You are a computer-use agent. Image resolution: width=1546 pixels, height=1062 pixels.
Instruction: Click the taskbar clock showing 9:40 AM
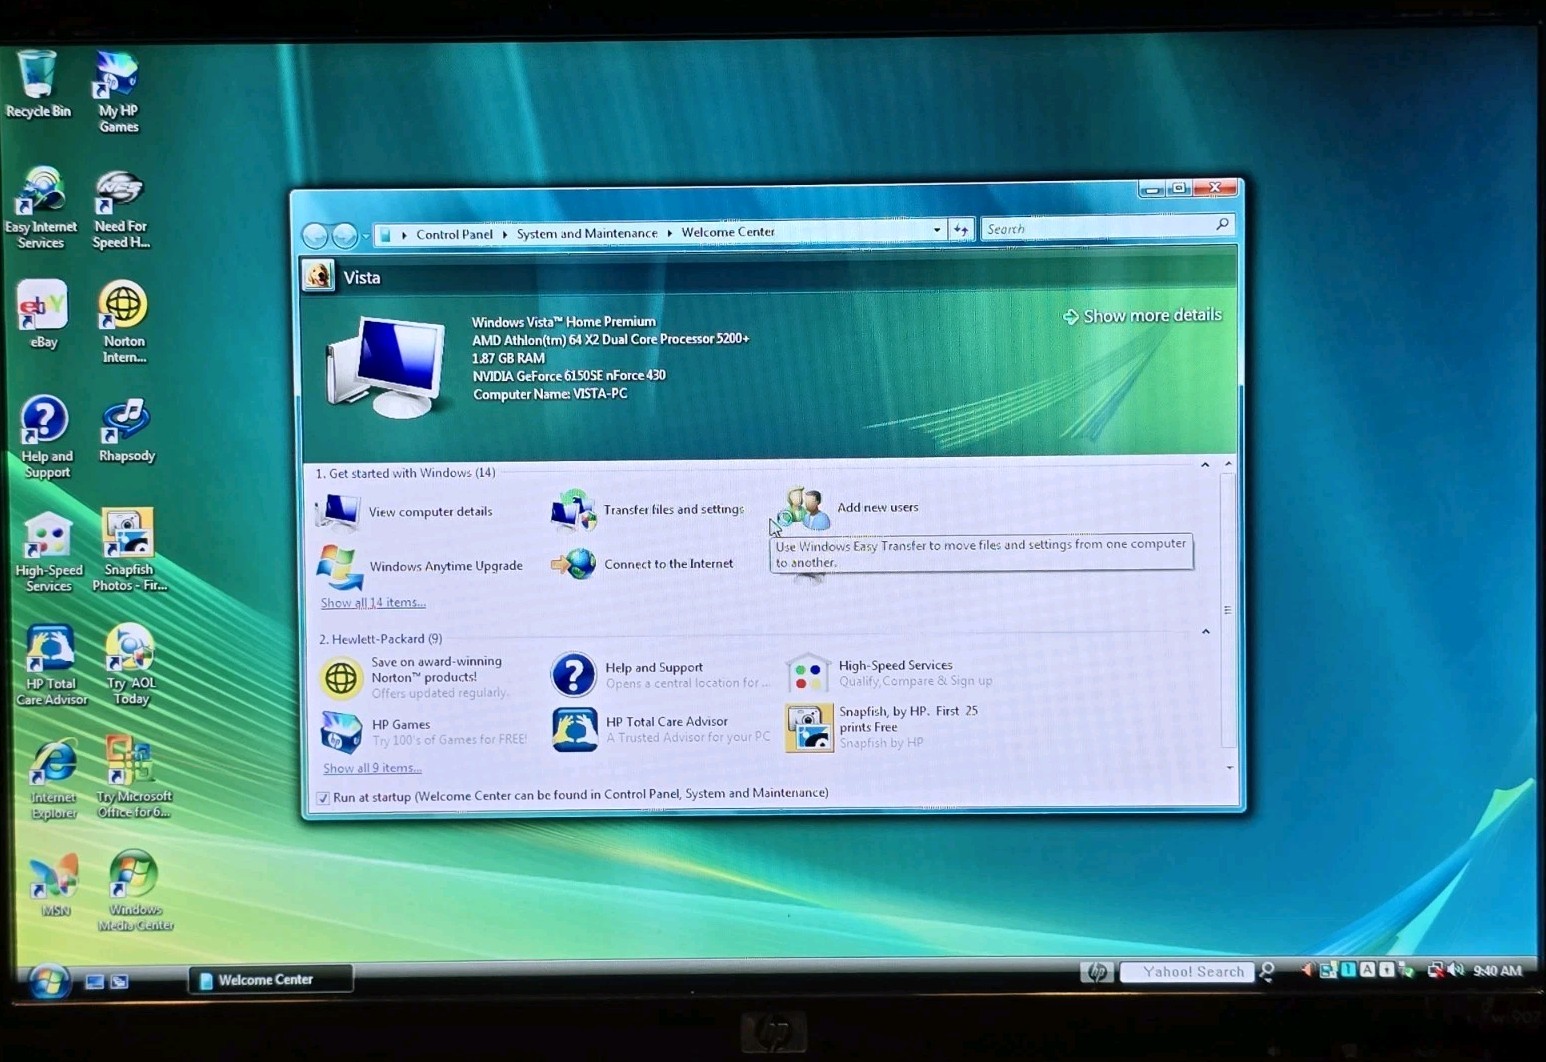tap(1497, 970)
